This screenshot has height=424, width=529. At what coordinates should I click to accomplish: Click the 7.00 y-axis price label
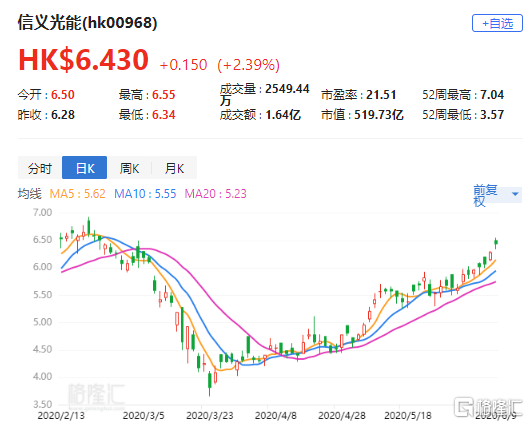42,213
